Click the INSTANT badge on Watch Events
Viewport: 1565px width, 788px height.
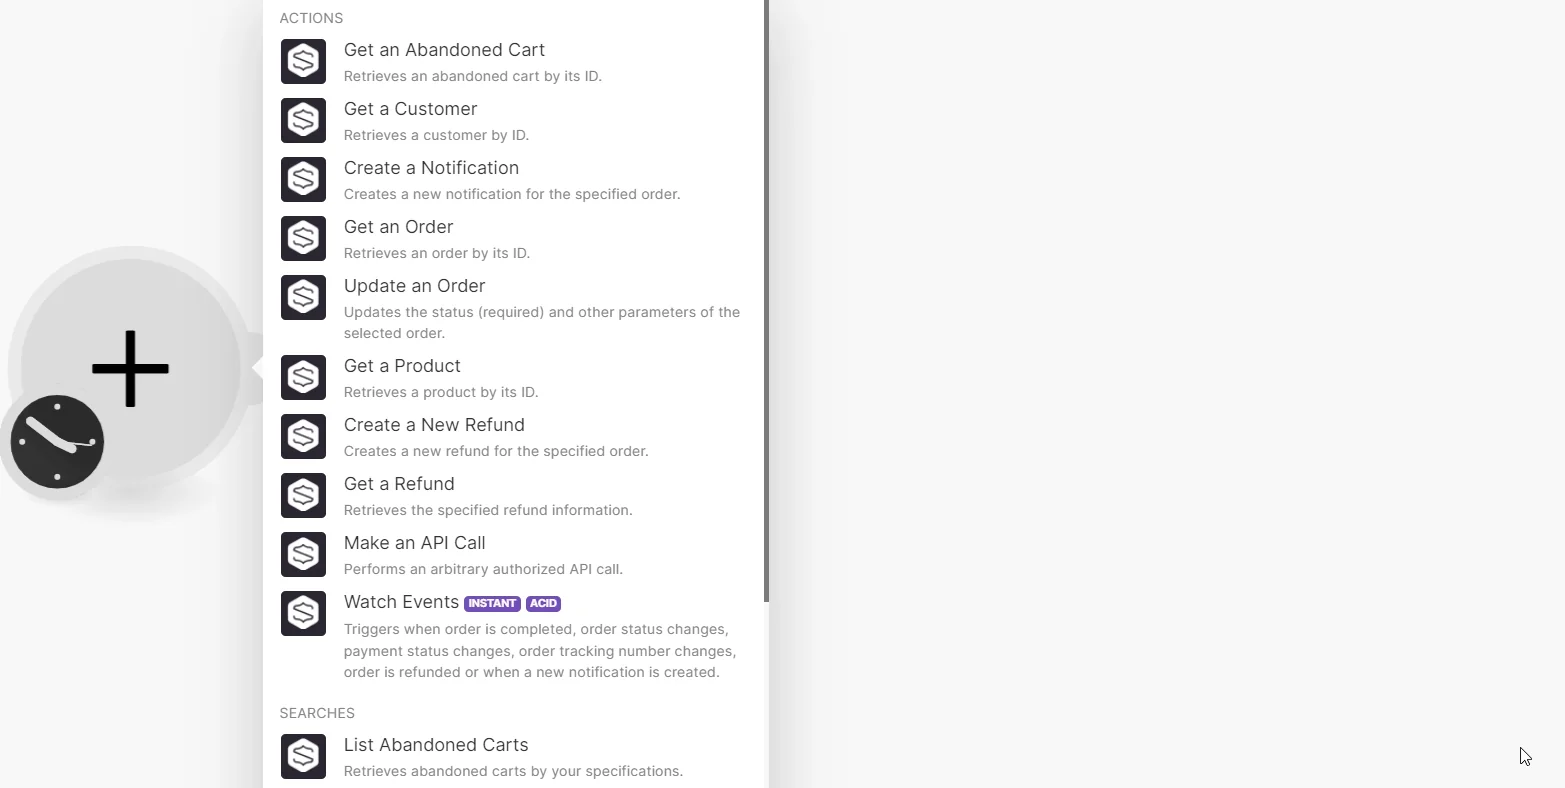coord(492,603)
